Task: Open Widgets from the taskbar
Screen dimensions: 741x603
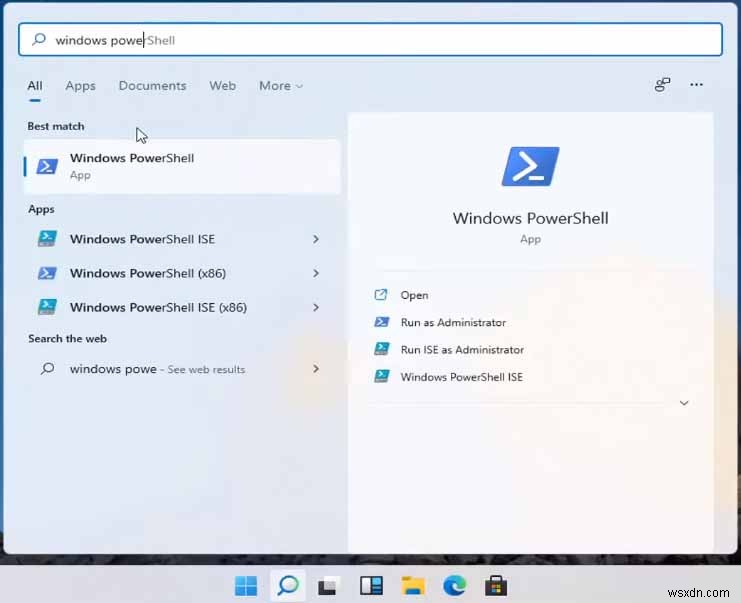Action: (x=371, y=586)
